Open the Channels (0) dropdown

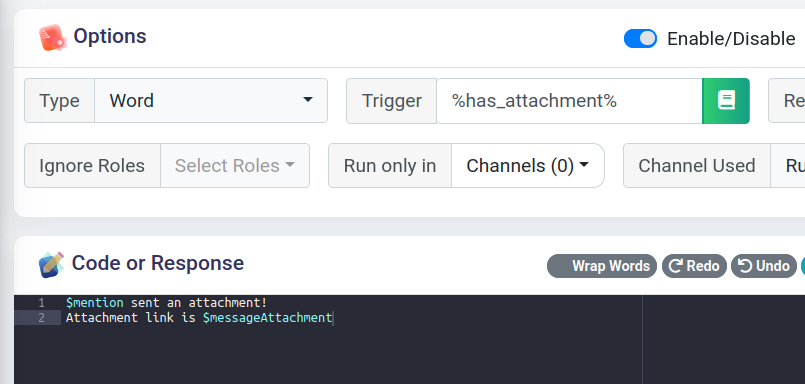pos(528,165)
